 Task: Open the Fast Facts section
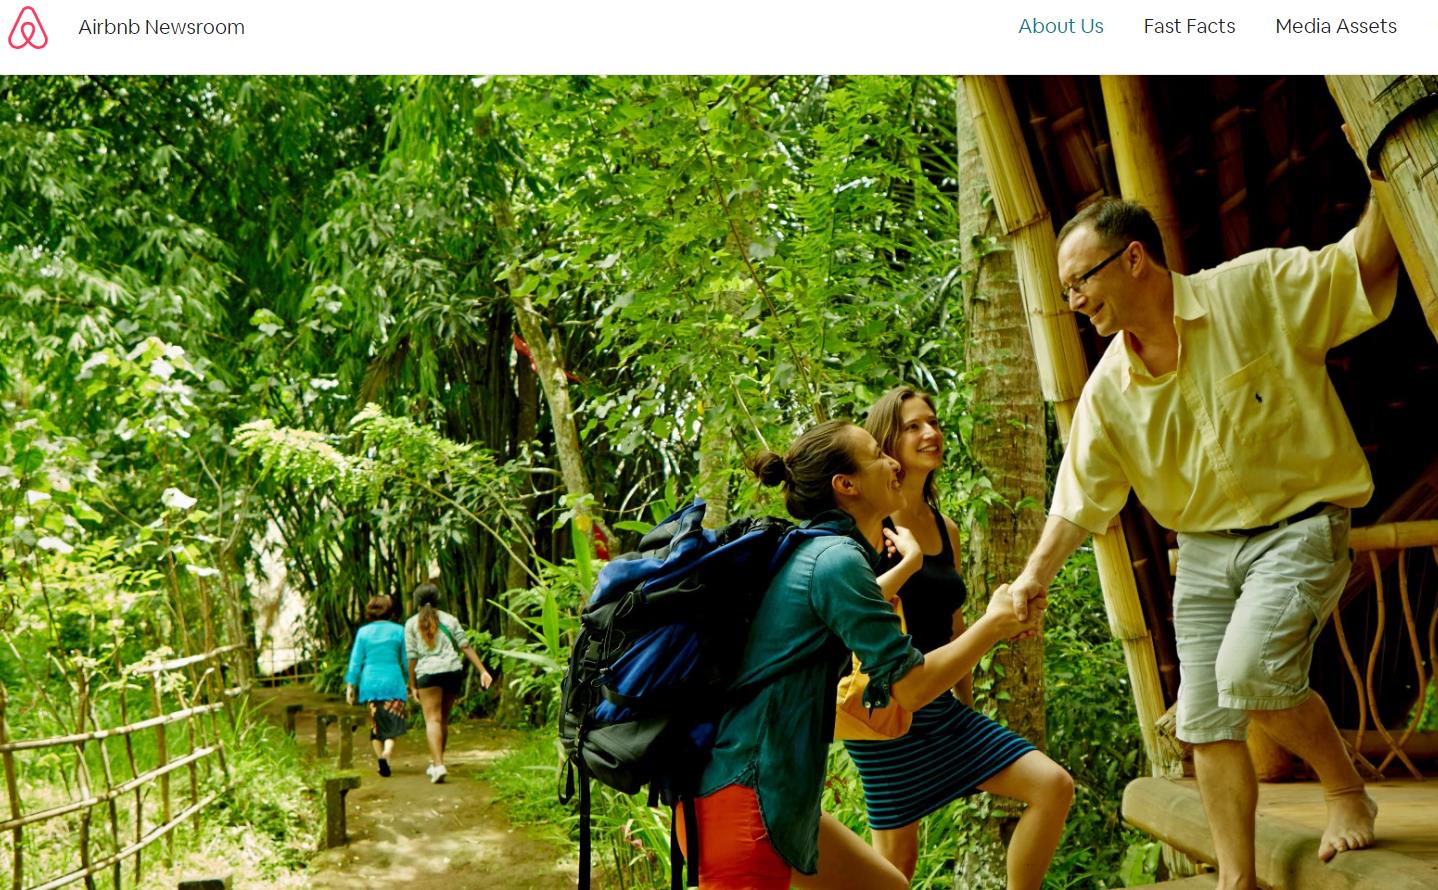[1189, 26]
